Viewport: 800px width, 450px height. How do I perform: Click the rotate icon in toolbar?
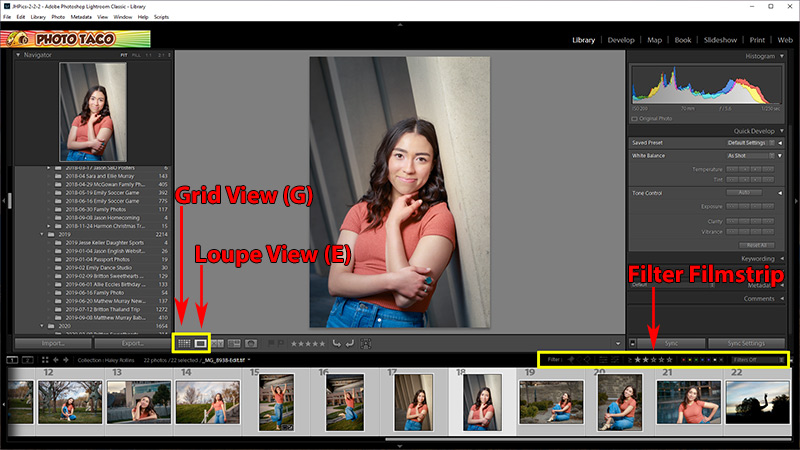click(x=337, y=342)
